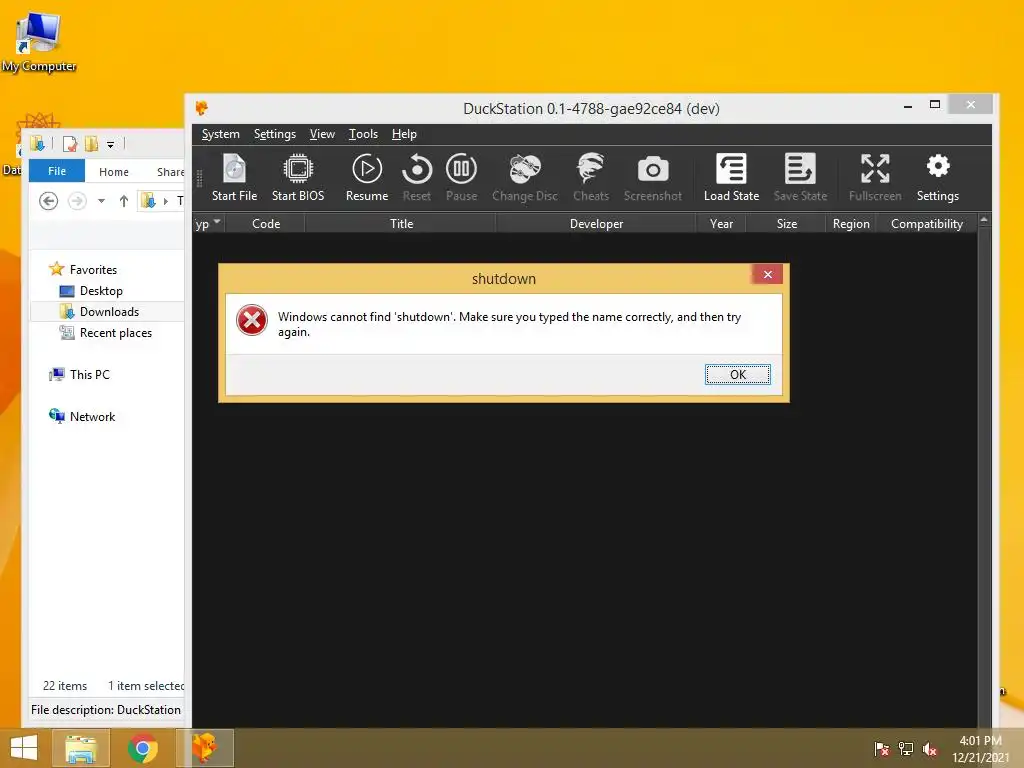Select This PC in navigation pane
Screen dimensions: 1024x768
[89, 374]
